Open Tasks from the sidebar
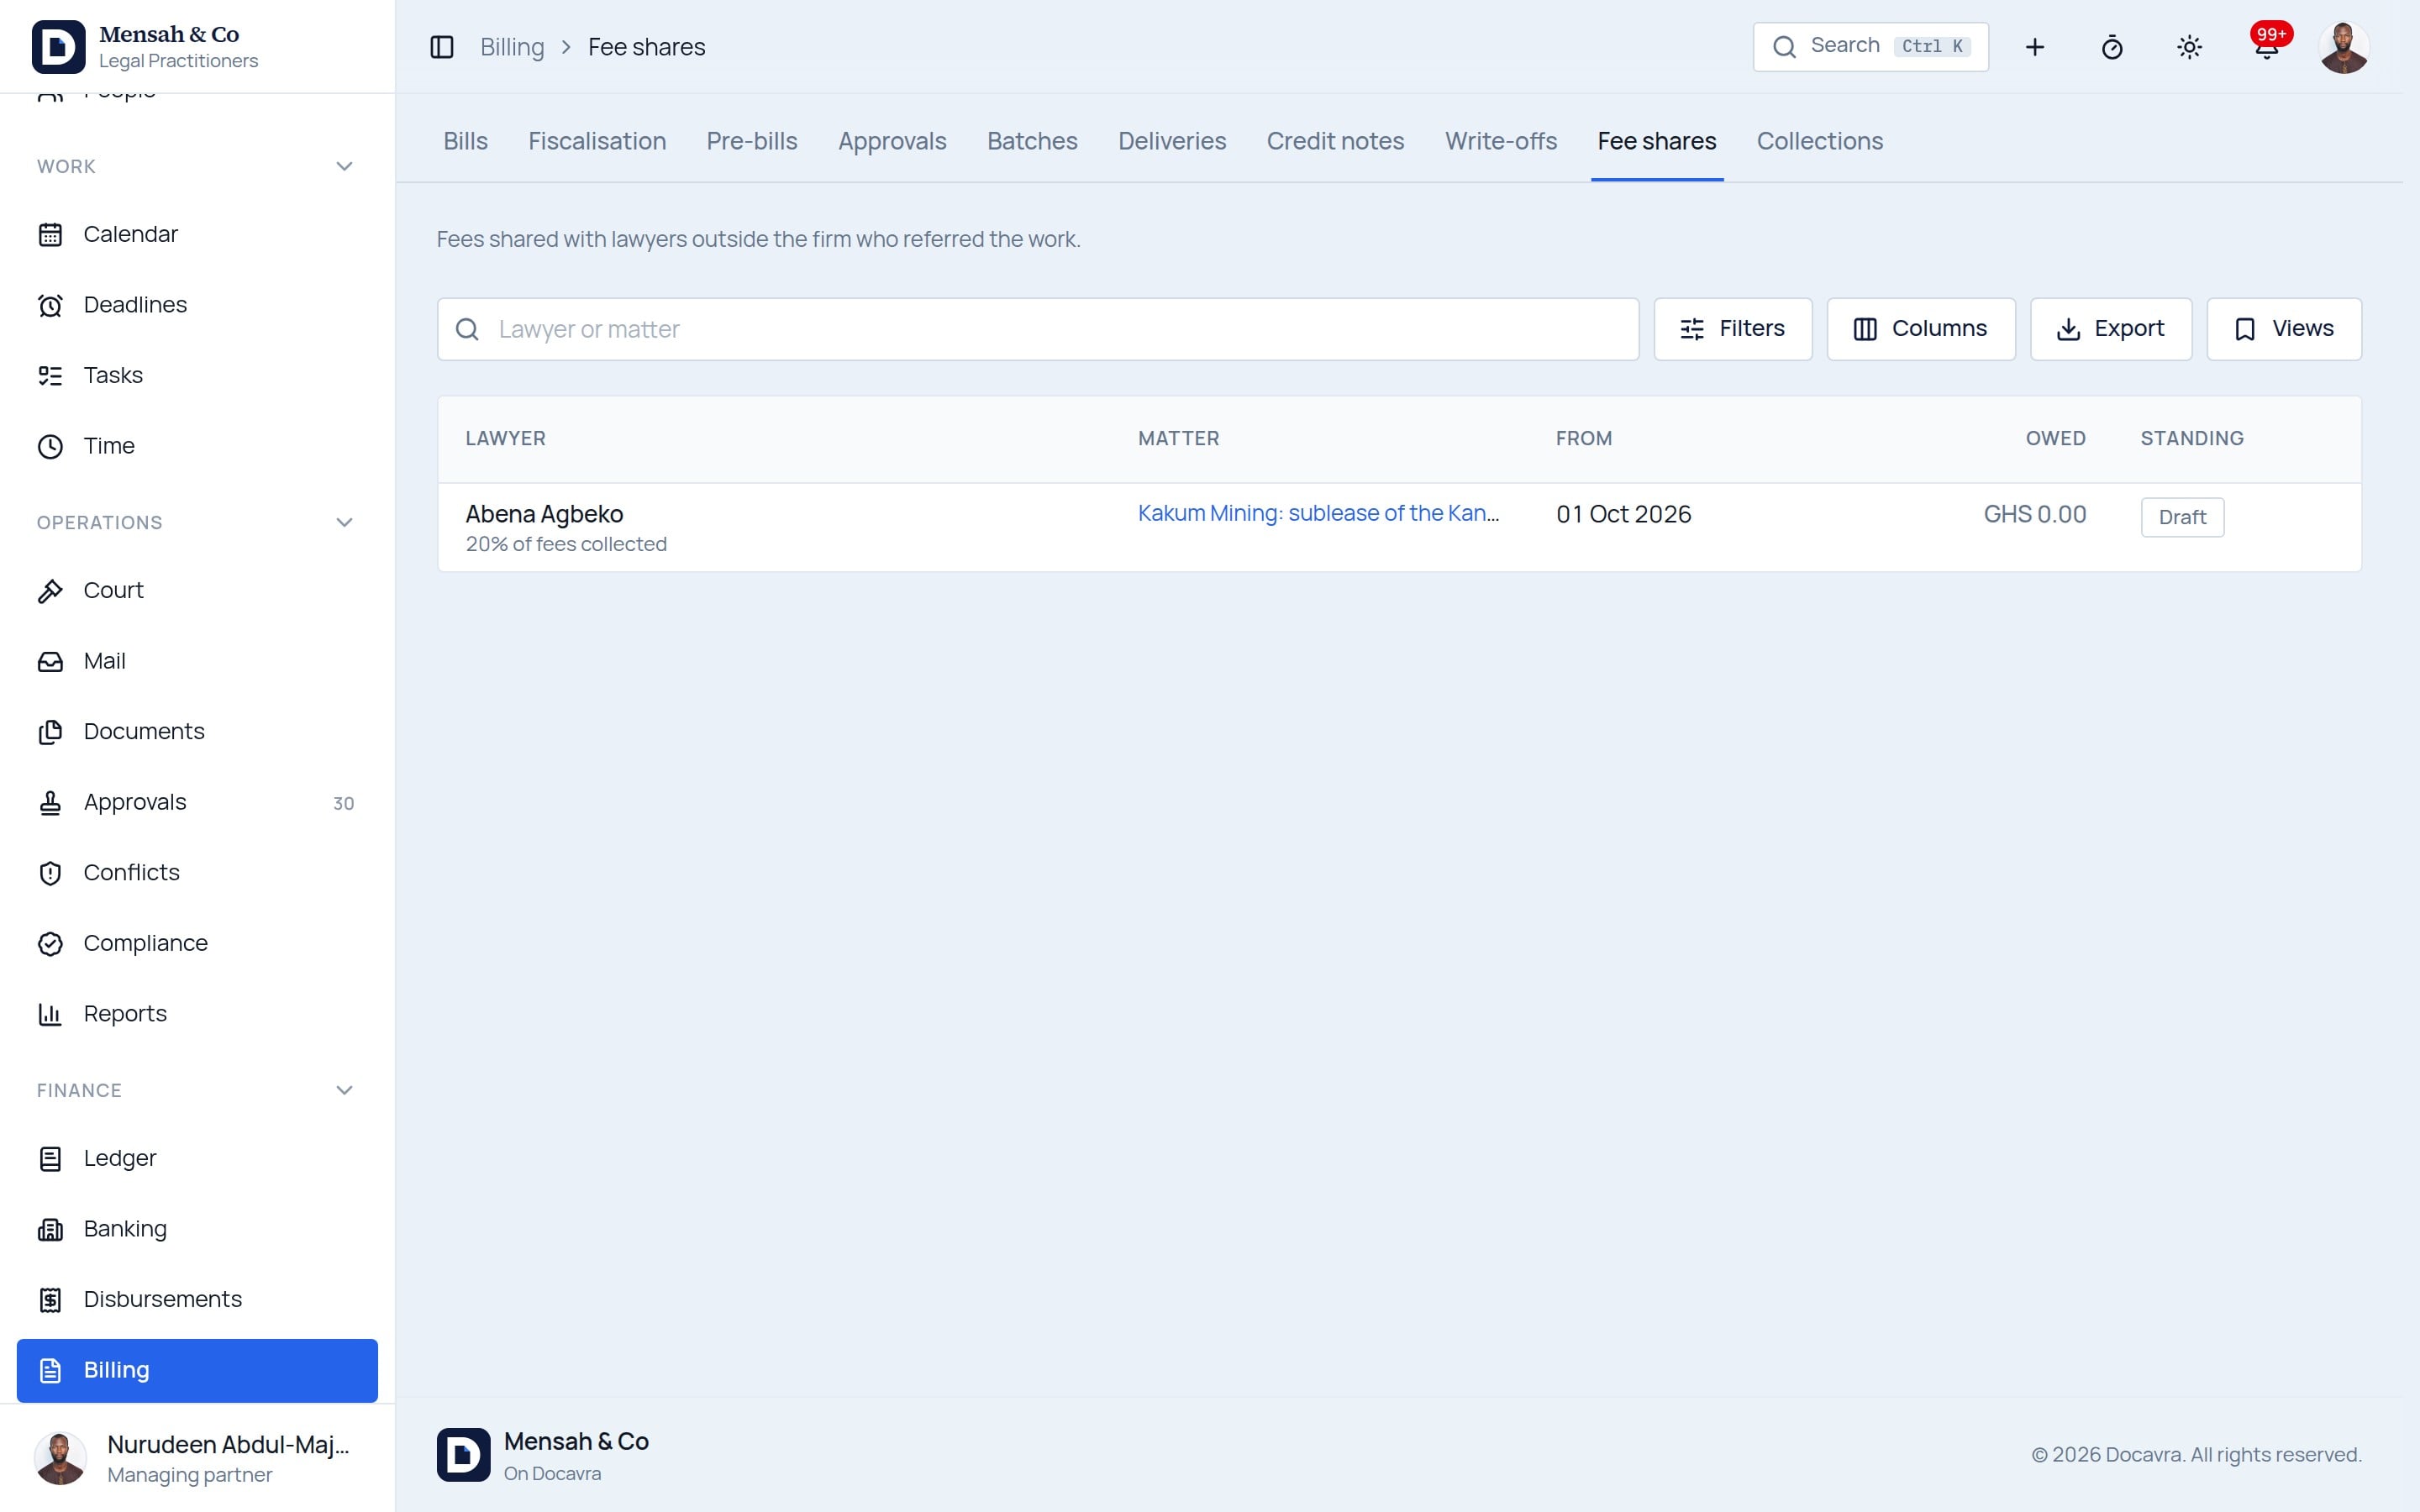Screen dimensions: 2420x1512 tap(197, 375)
